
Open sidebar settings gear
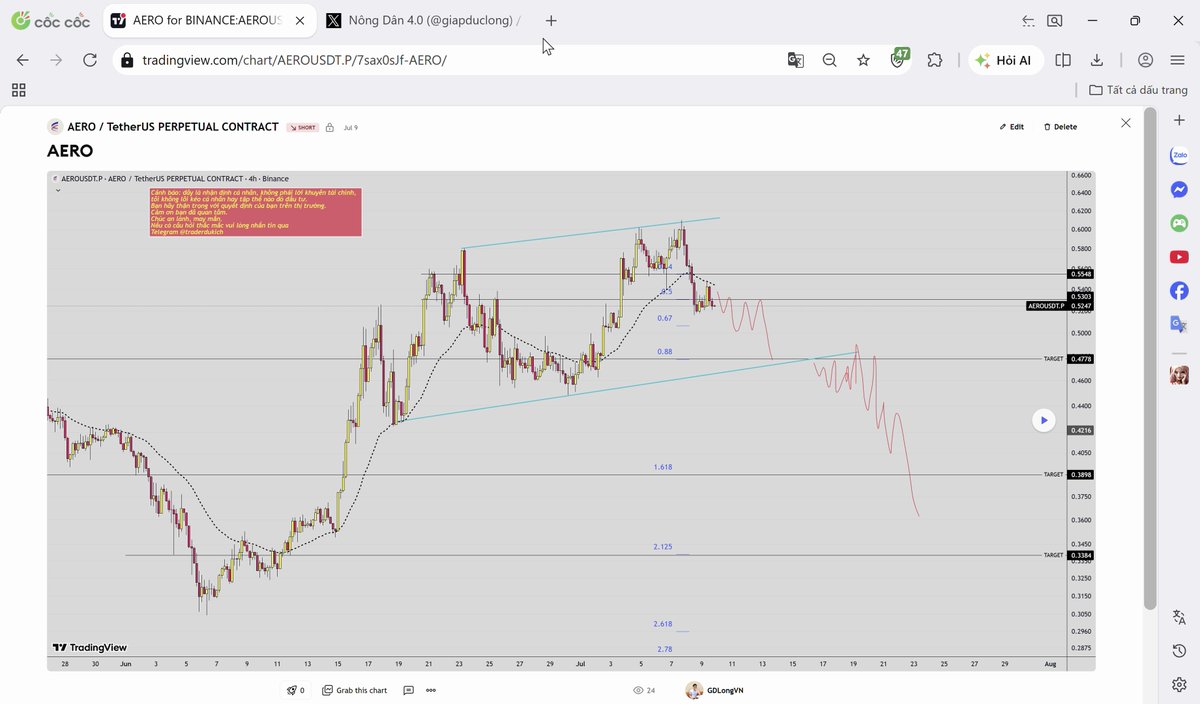point(1179,684)
